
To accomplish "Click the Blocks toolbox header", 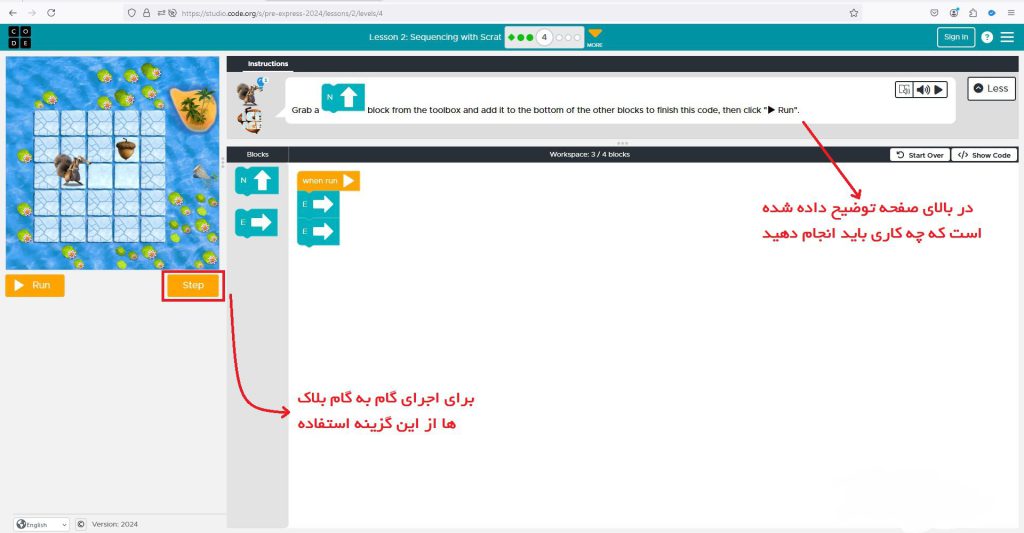I will tap(257, 155).
